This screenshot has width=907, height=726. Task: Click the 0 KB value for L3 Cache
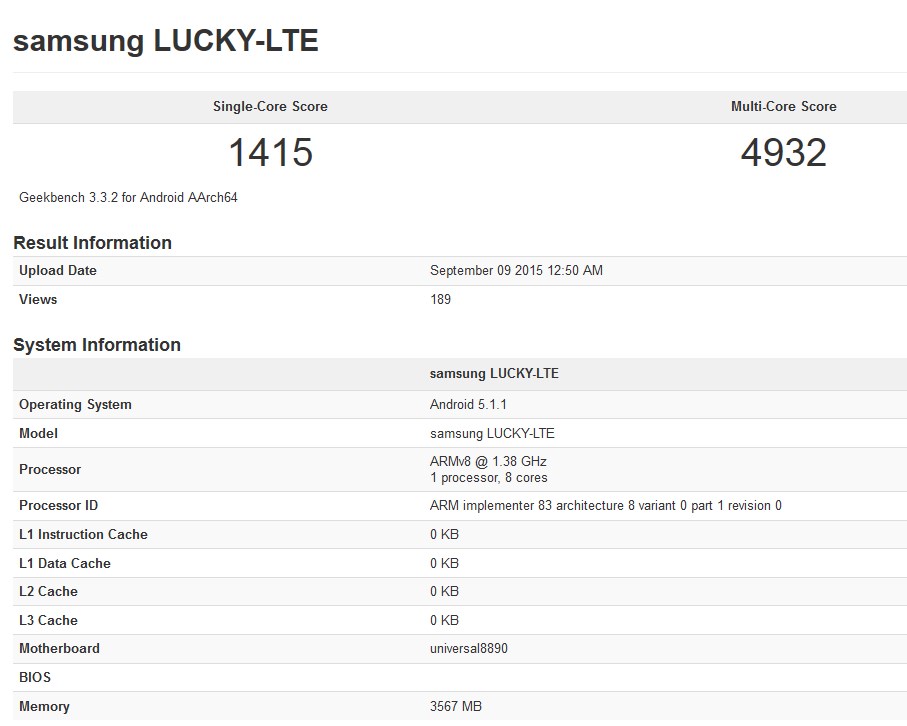444,620
